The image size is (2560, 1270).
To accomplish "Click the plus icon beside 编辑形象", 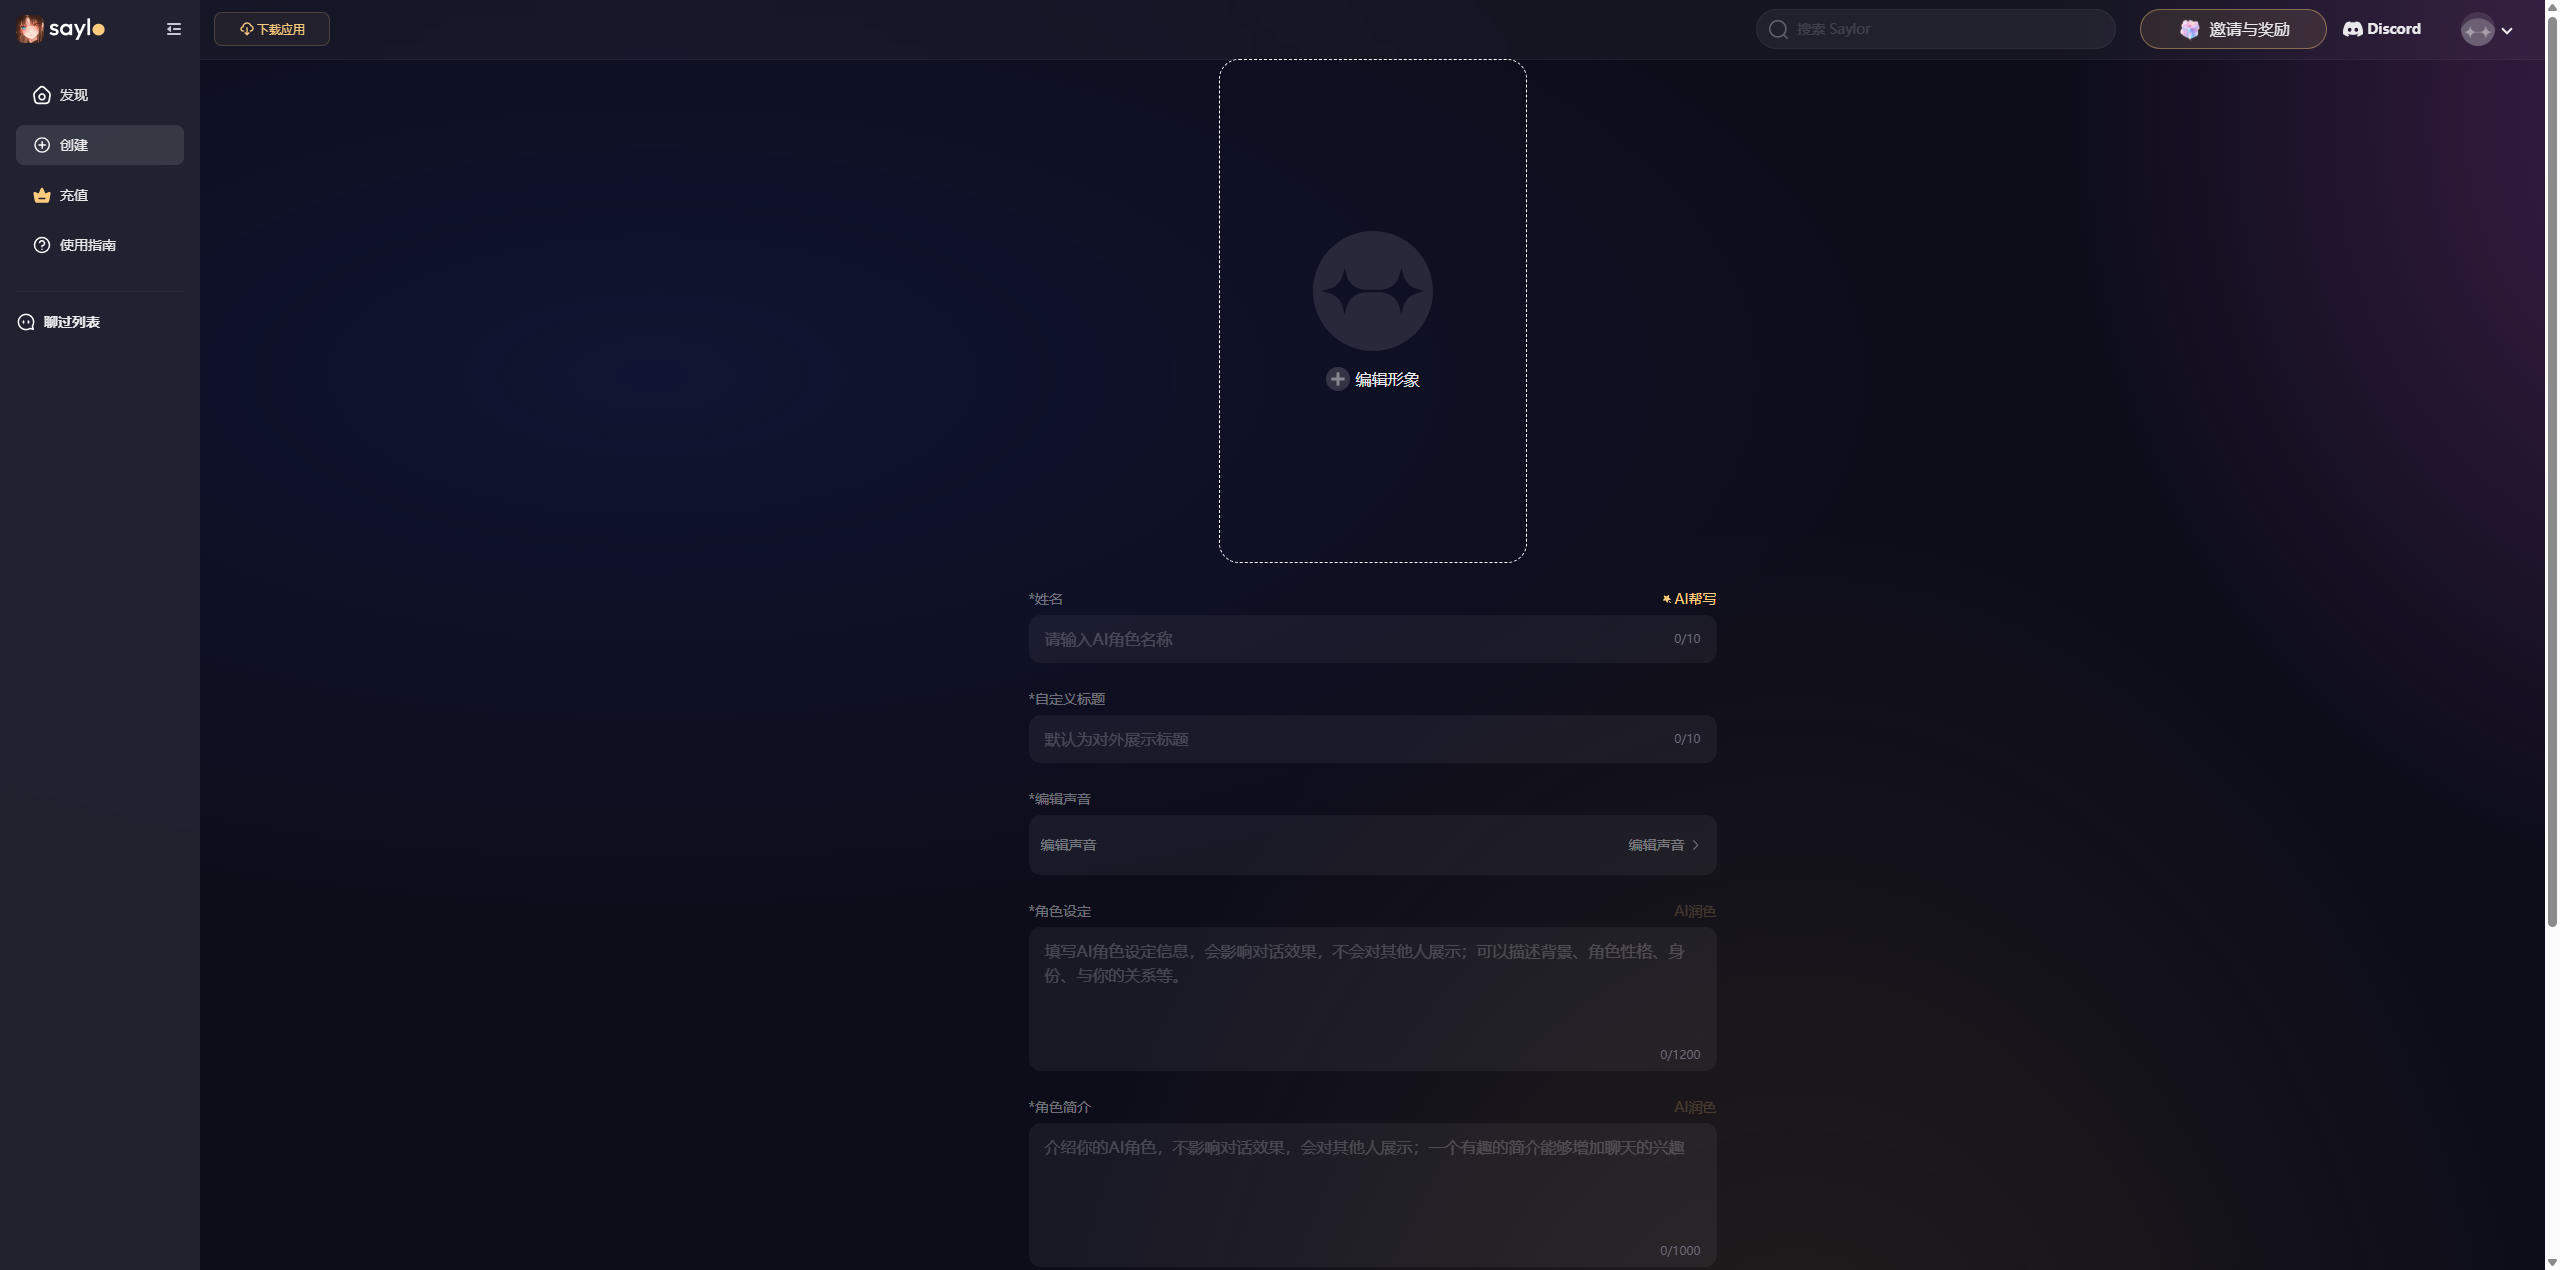I will point(1337,379).
